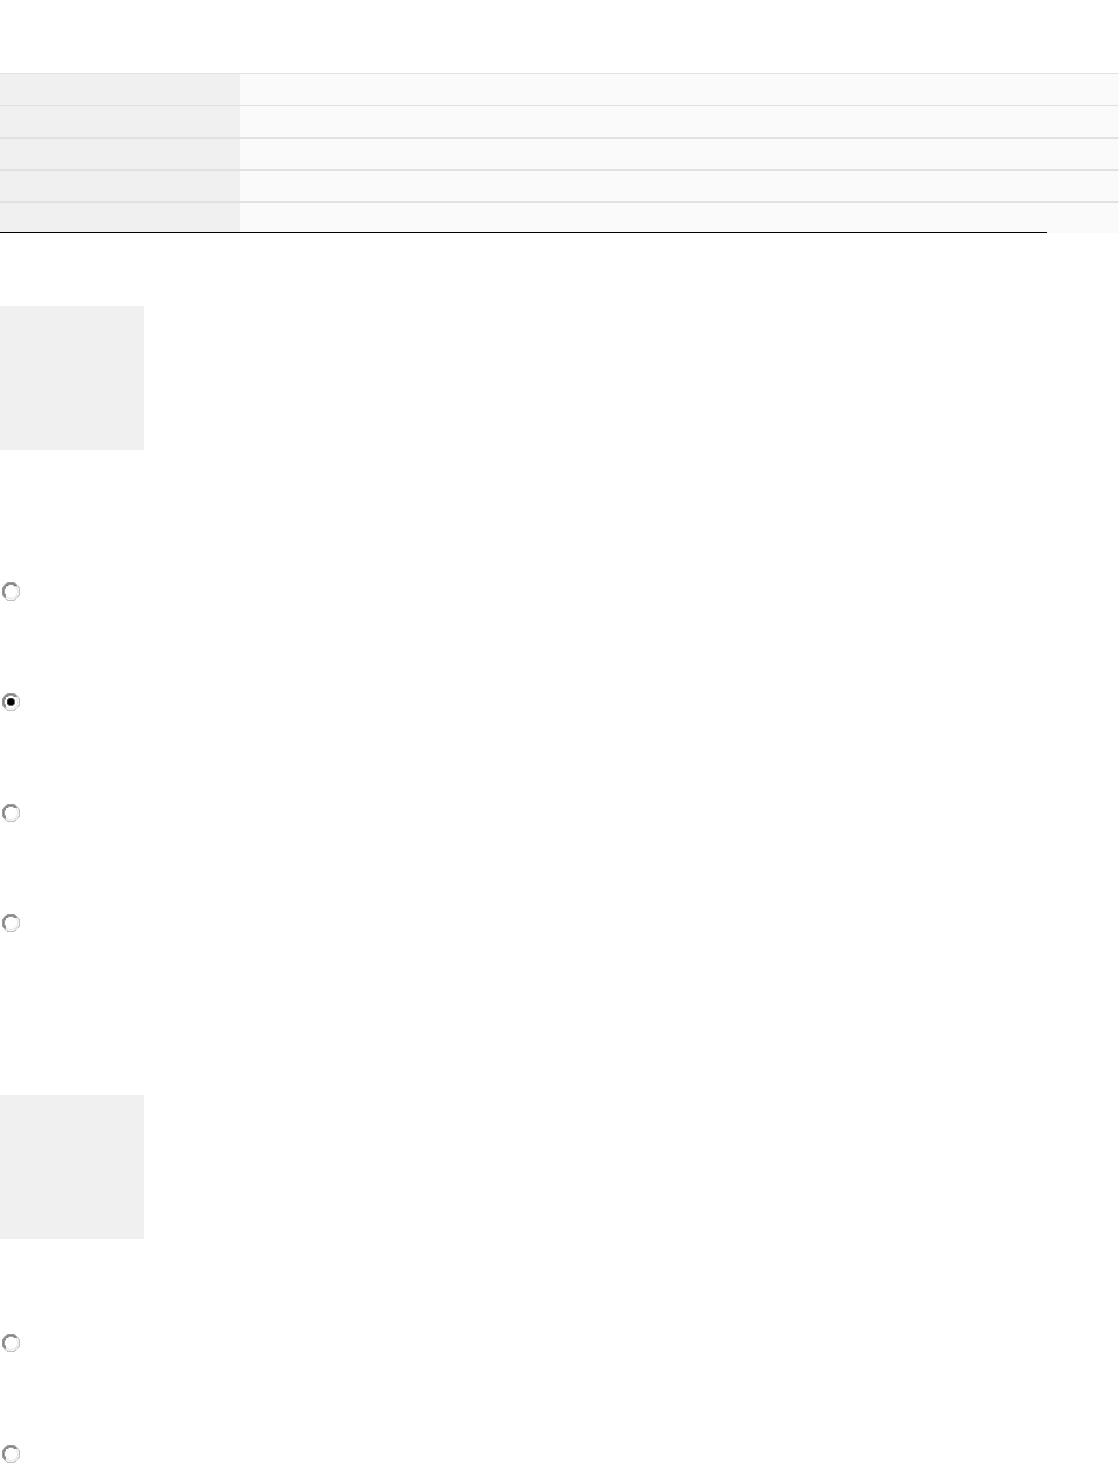This screenshot has height=1470, width=1119.
Task: Choose second radio option of the second question
Action: pyautogui.click(x=11, y=1453)
